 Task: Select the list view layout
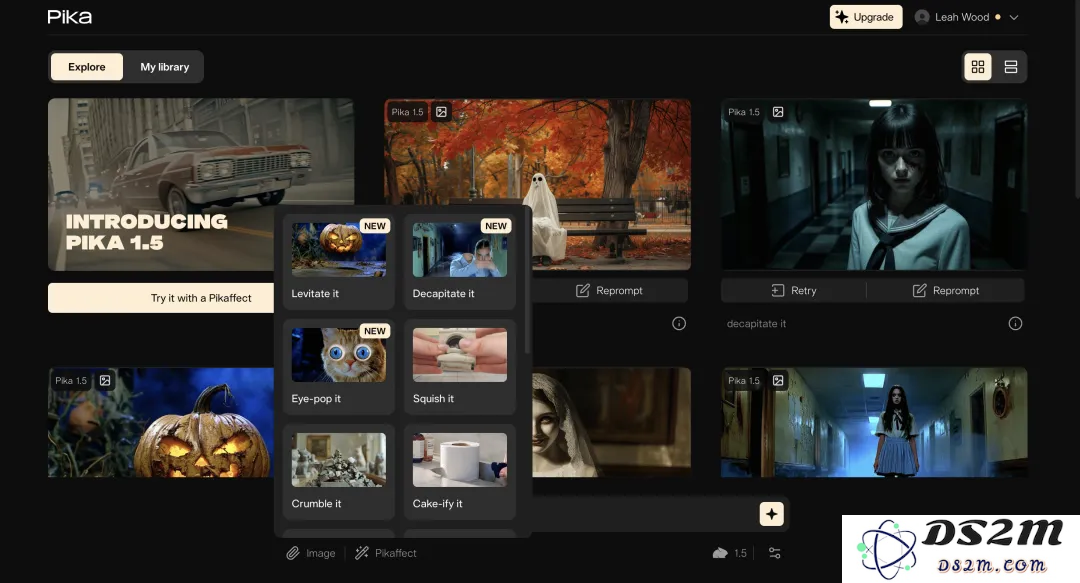point(1010,67)
